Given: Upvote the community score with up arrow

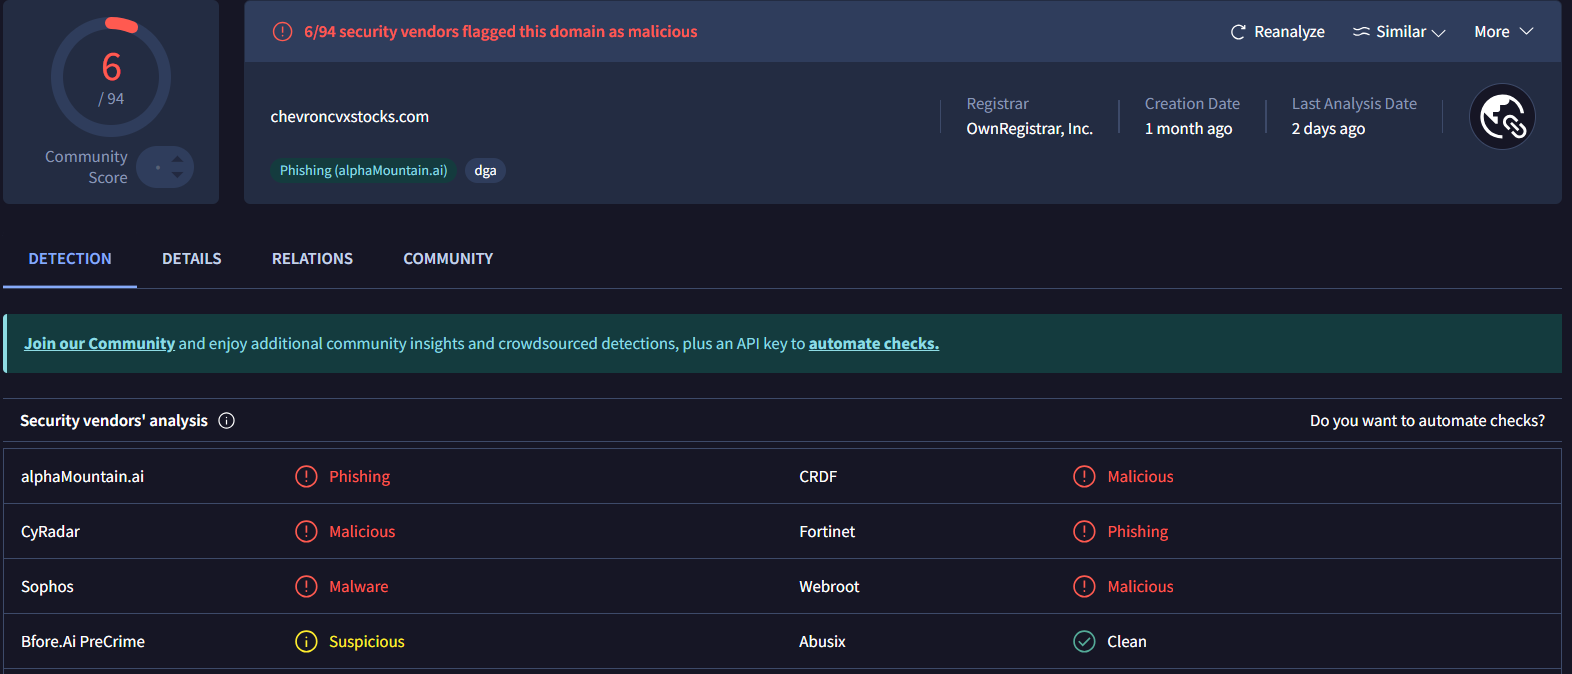Looking at the screenshot, I should [177, 159].
